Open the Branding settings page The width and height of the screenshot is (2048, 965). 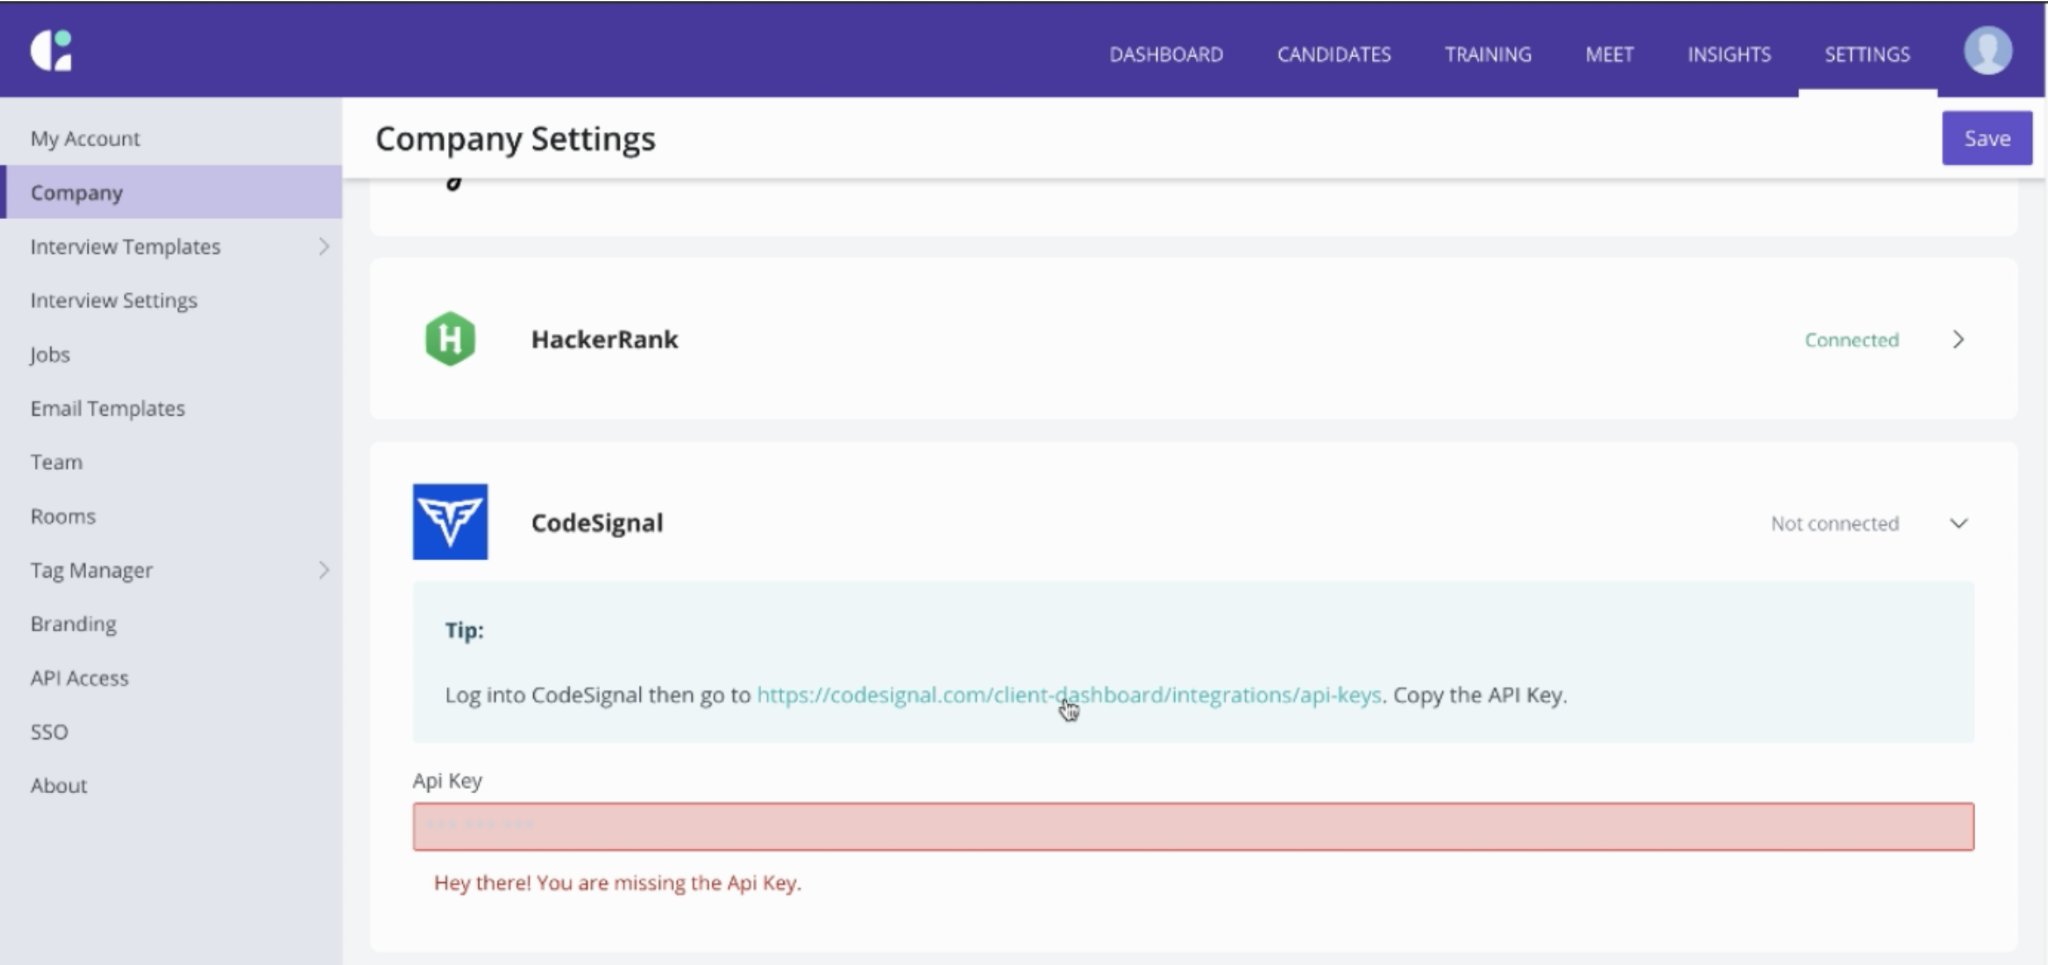(x=73, y=624)
